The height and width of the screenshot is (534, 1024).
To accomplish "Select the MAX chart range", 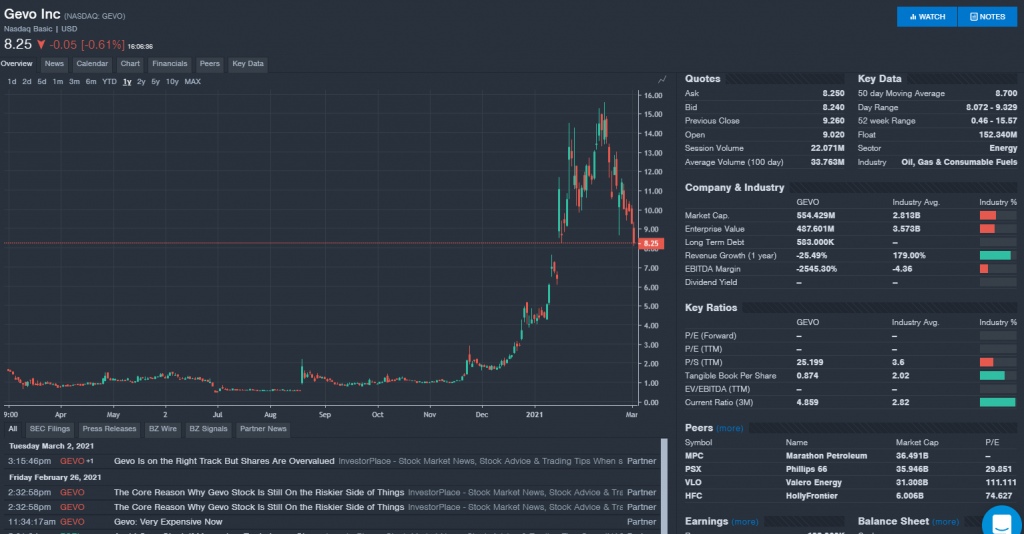I will pyautogui.click(x=193, y=82).
